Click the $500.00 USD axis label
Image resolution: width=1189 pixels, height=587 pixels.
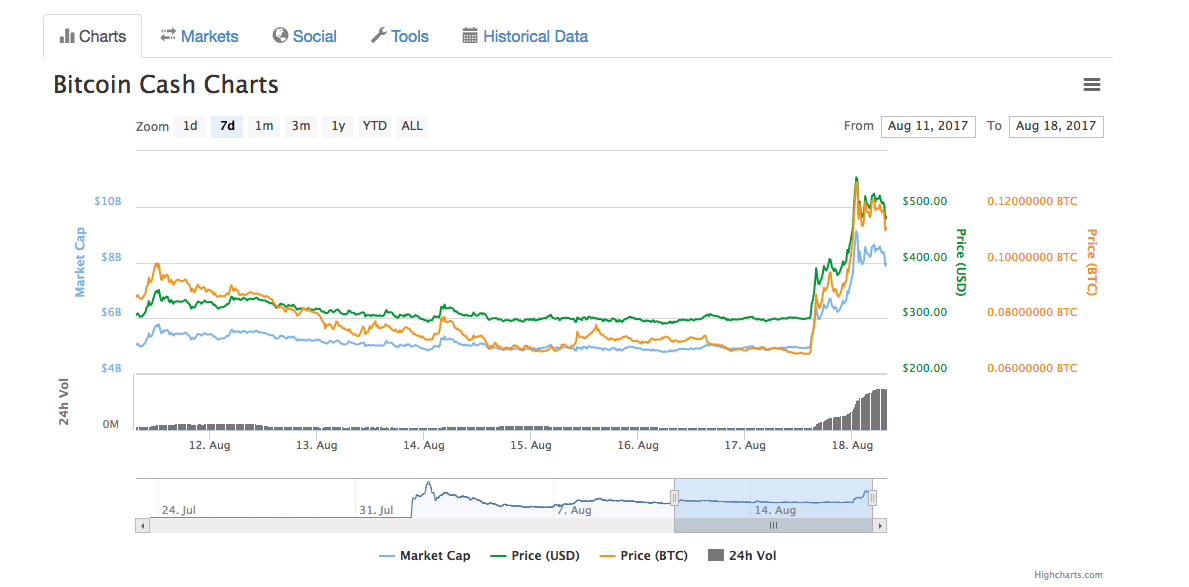[925, 201]
